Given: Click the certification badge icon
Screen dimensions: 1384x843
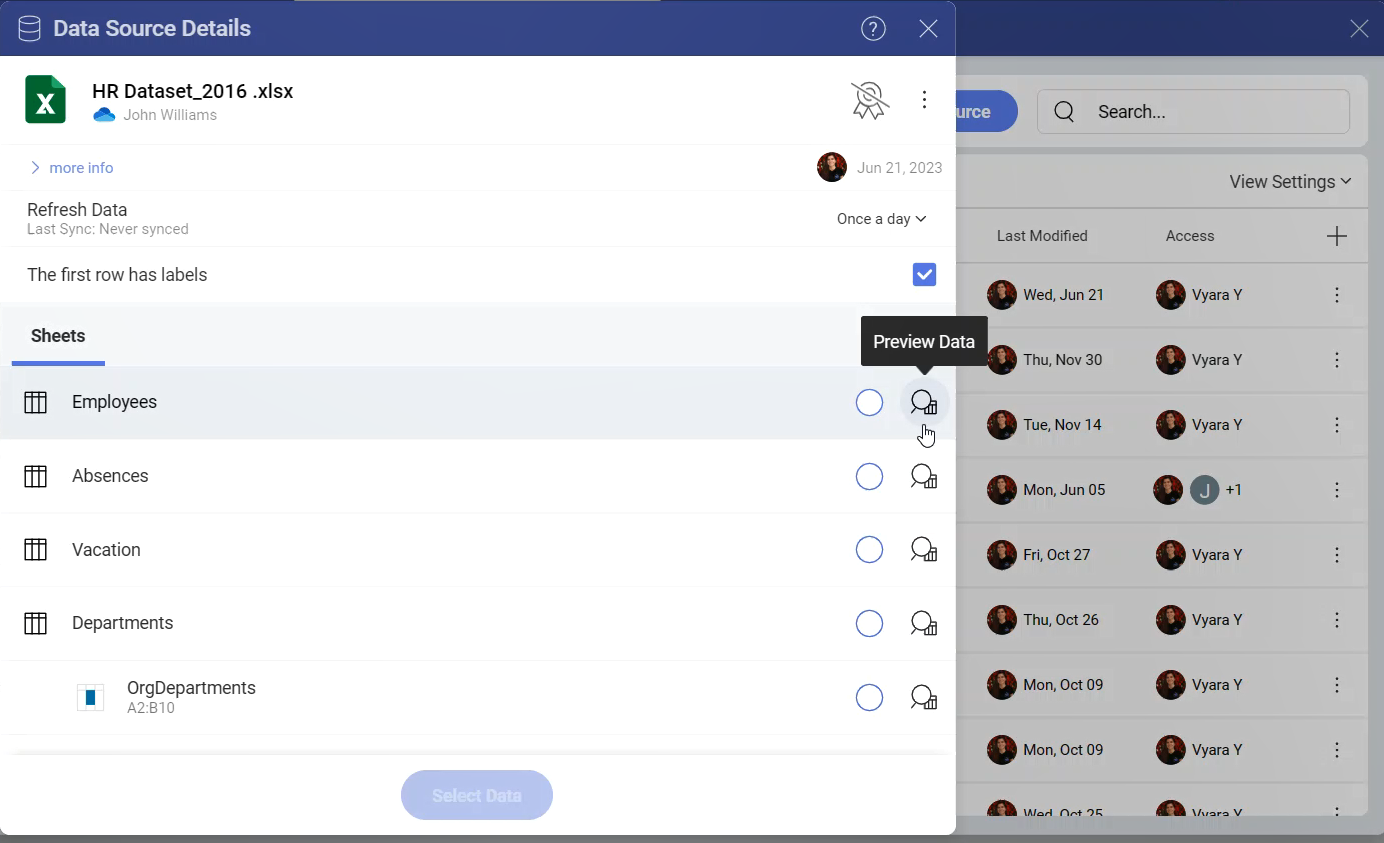Looking at the screenshot, I should (869, 100).
